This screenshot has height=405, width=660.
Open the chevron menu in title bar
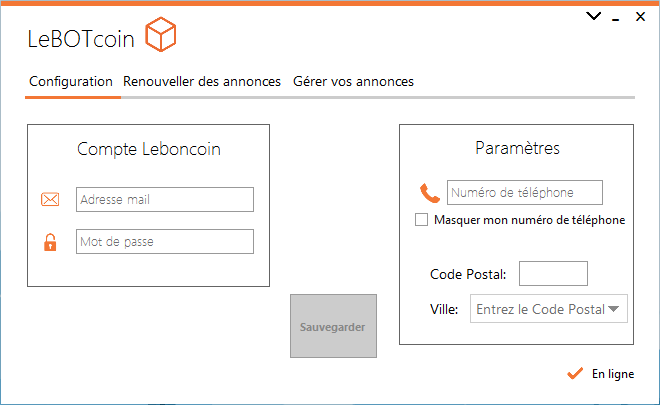593,16
